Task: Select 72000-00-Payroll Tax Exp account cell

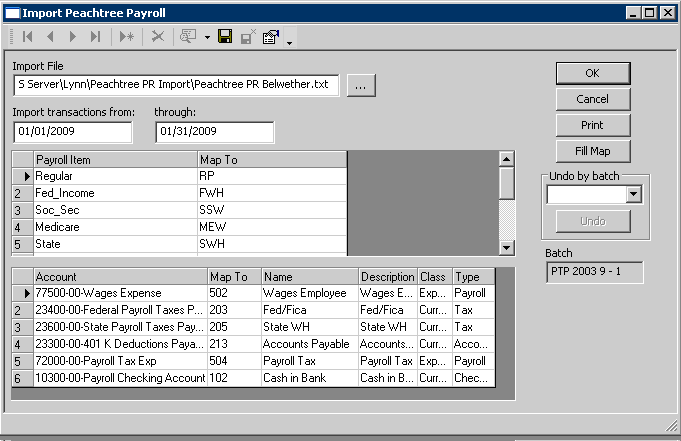Action: (x=121, y=361)
